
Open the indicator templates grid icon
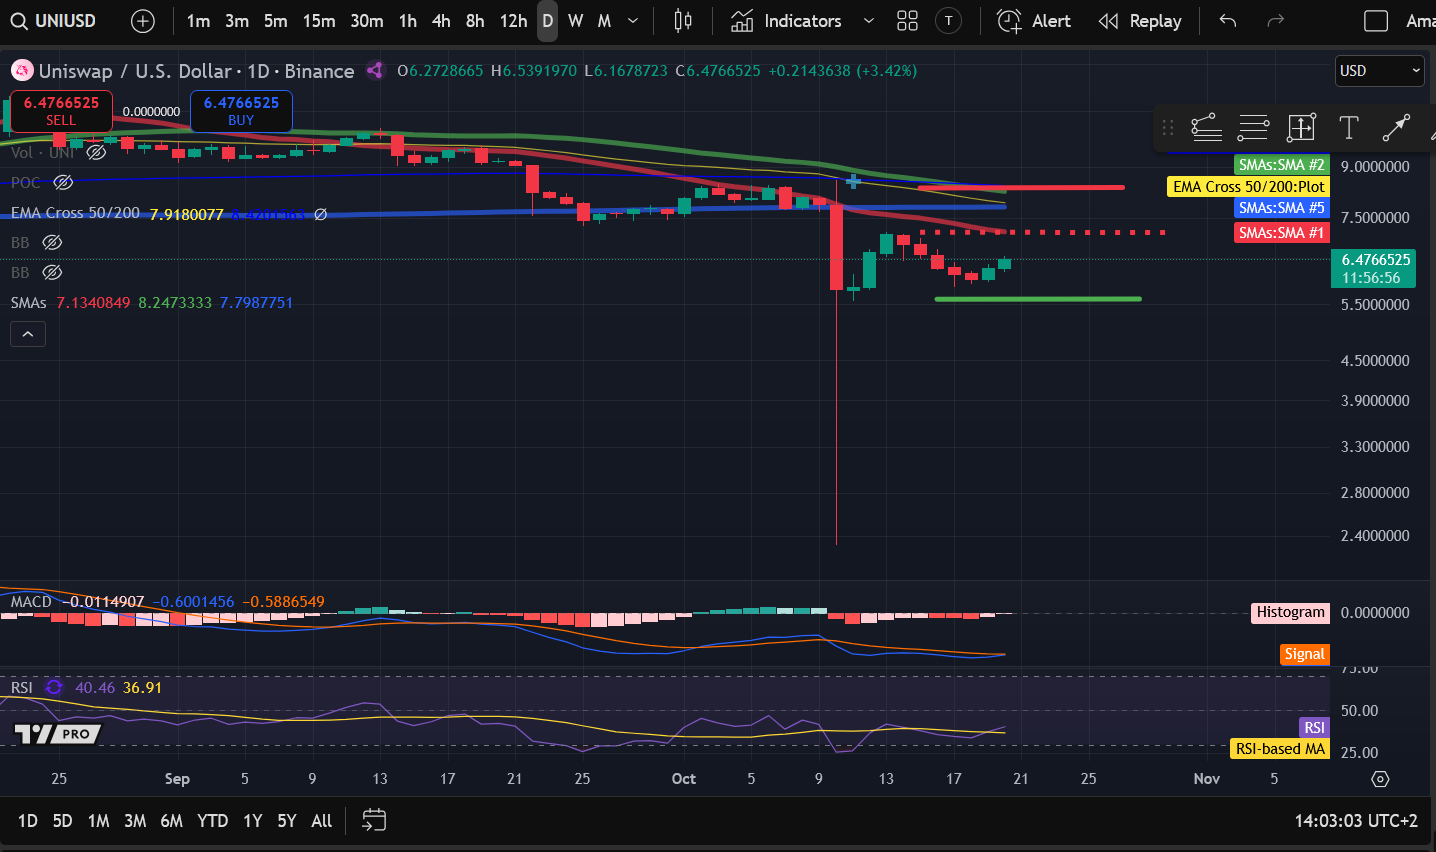(907, 21)
